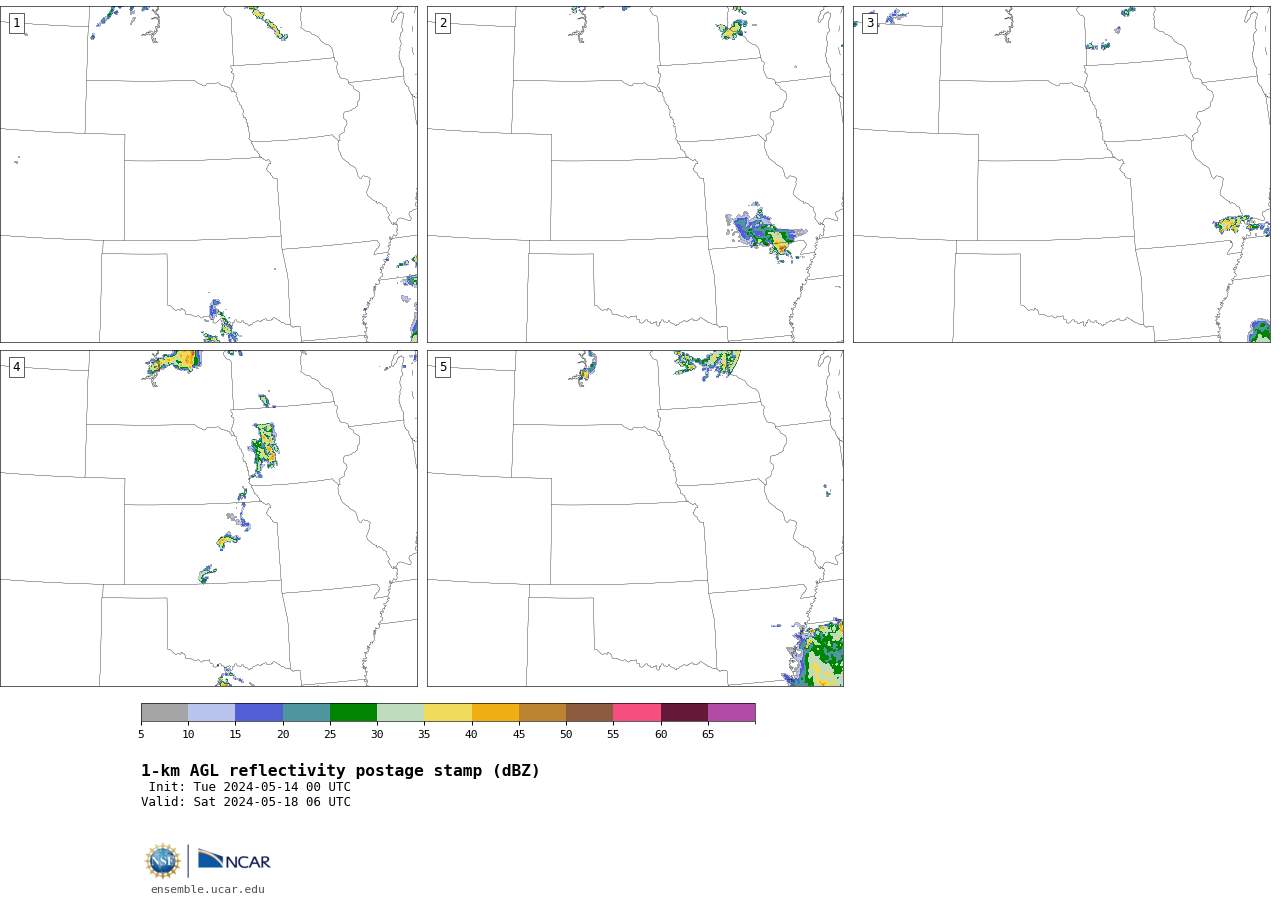Click the colorbar tick label 35

[x=424, y=735]
